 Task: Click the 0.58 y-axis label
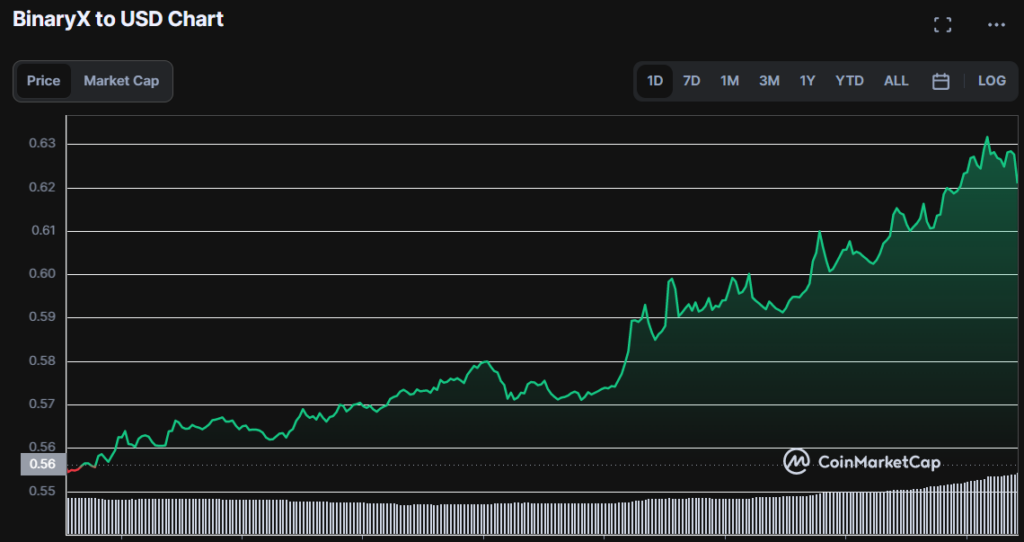[43, 360]
